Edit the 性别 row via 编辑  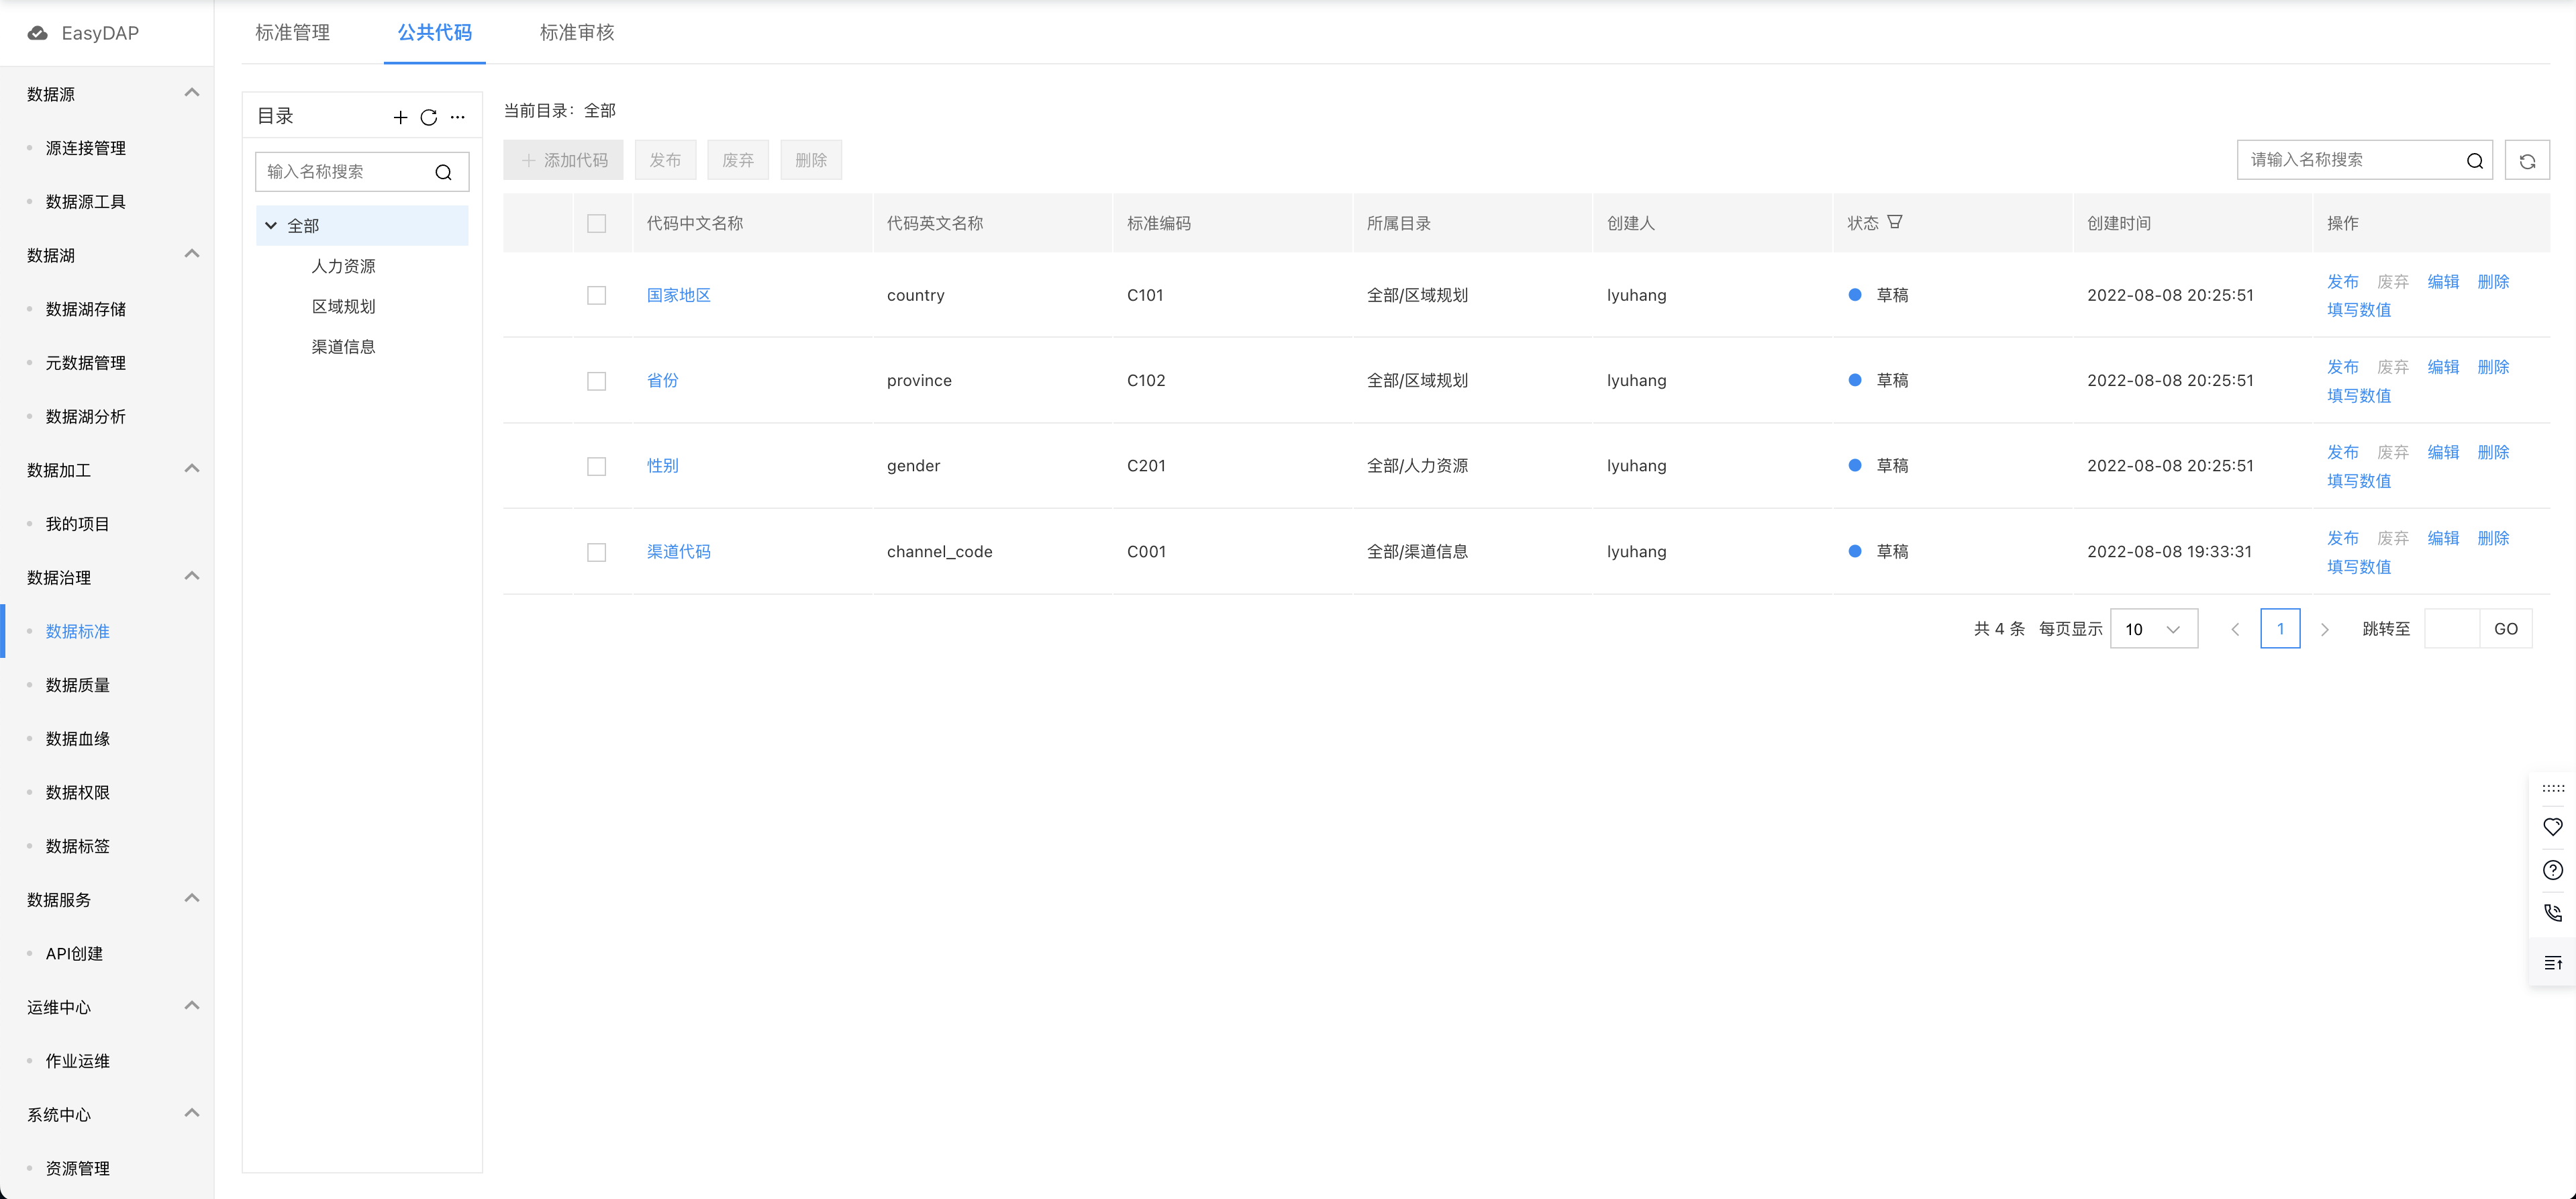(x=2443, y=453)
